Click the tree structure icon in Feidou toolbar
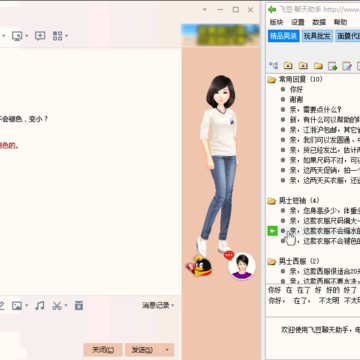 [273, 66]
